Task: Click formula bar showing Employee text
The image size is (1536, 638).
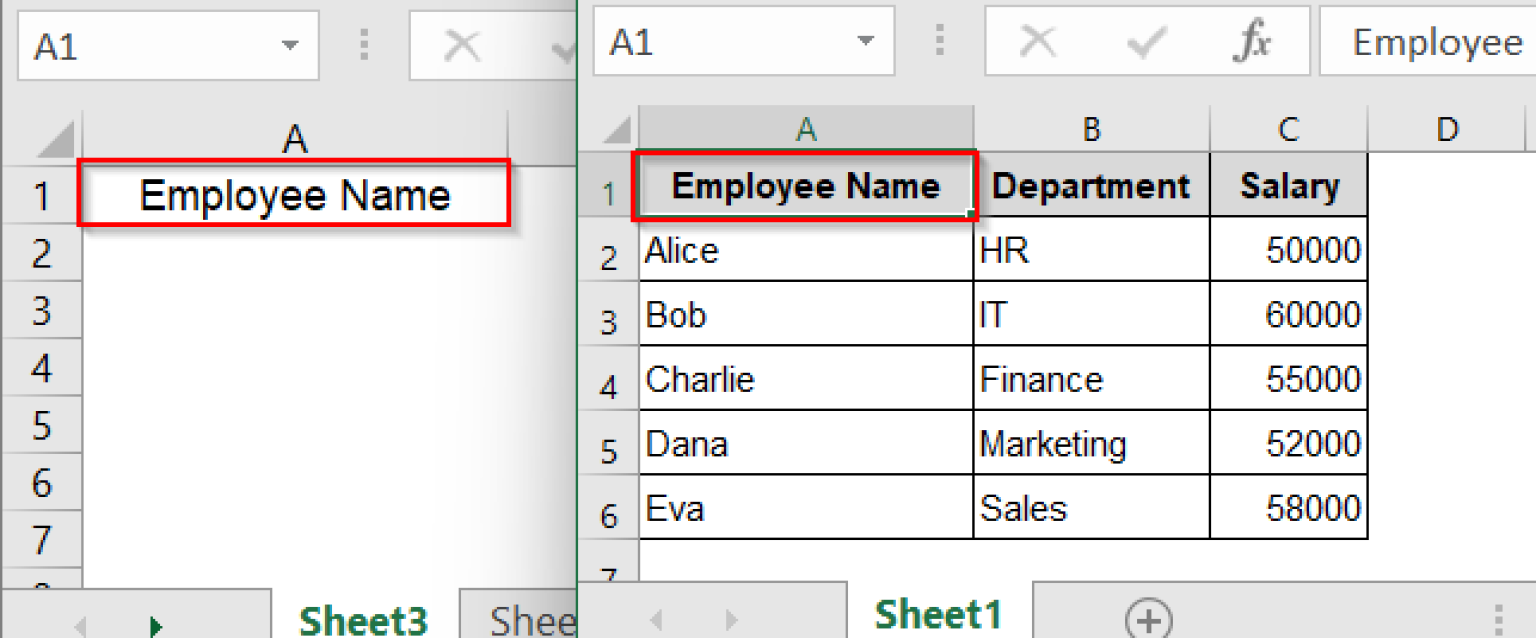Action: pos(1430,43)
